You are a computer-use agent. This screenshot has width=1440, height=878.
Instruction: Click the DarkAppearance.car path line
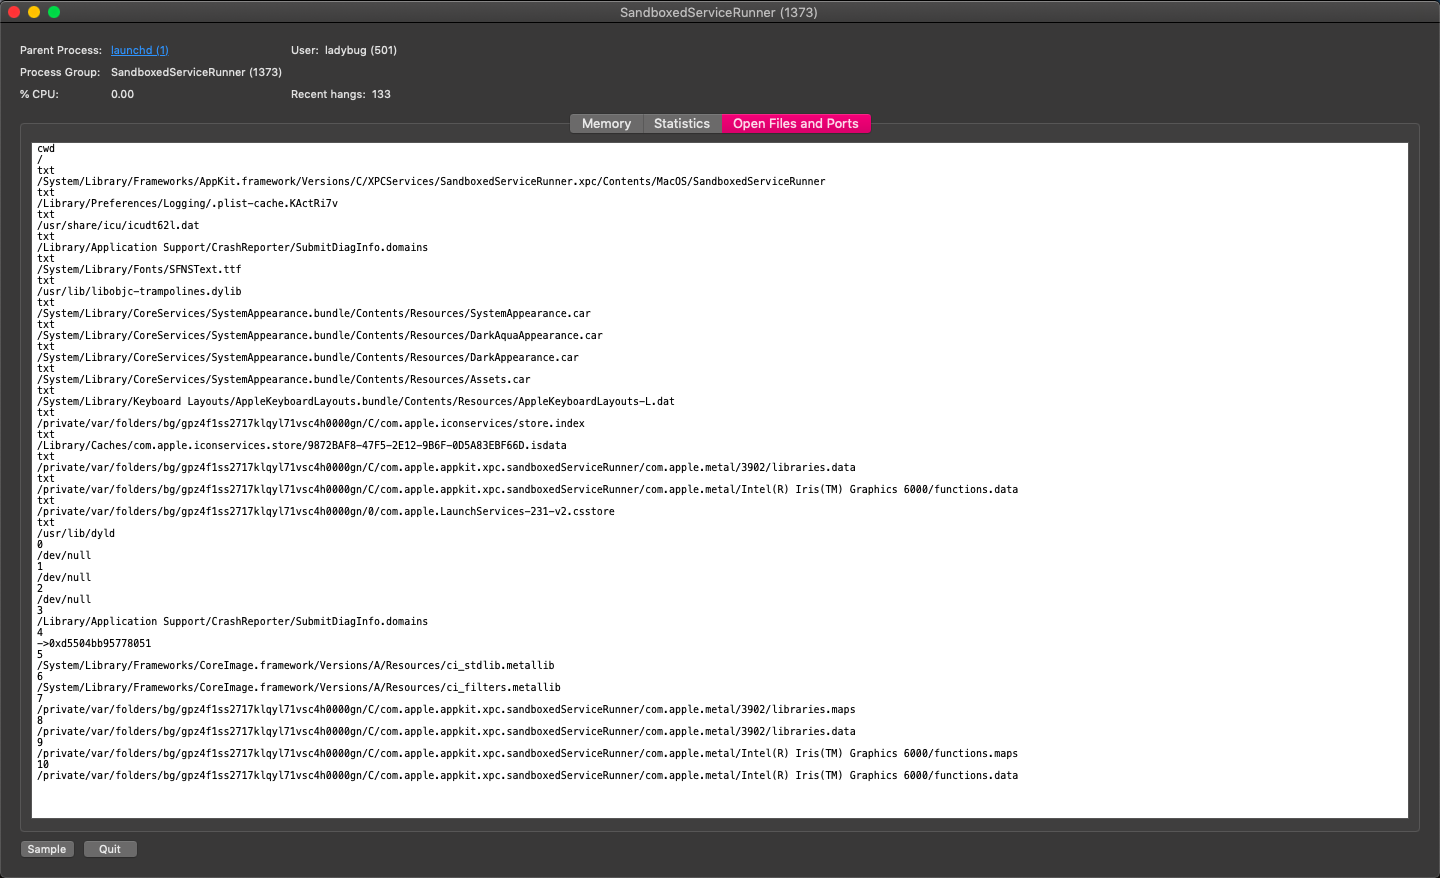pyautogui.click(x=308, y=358)
